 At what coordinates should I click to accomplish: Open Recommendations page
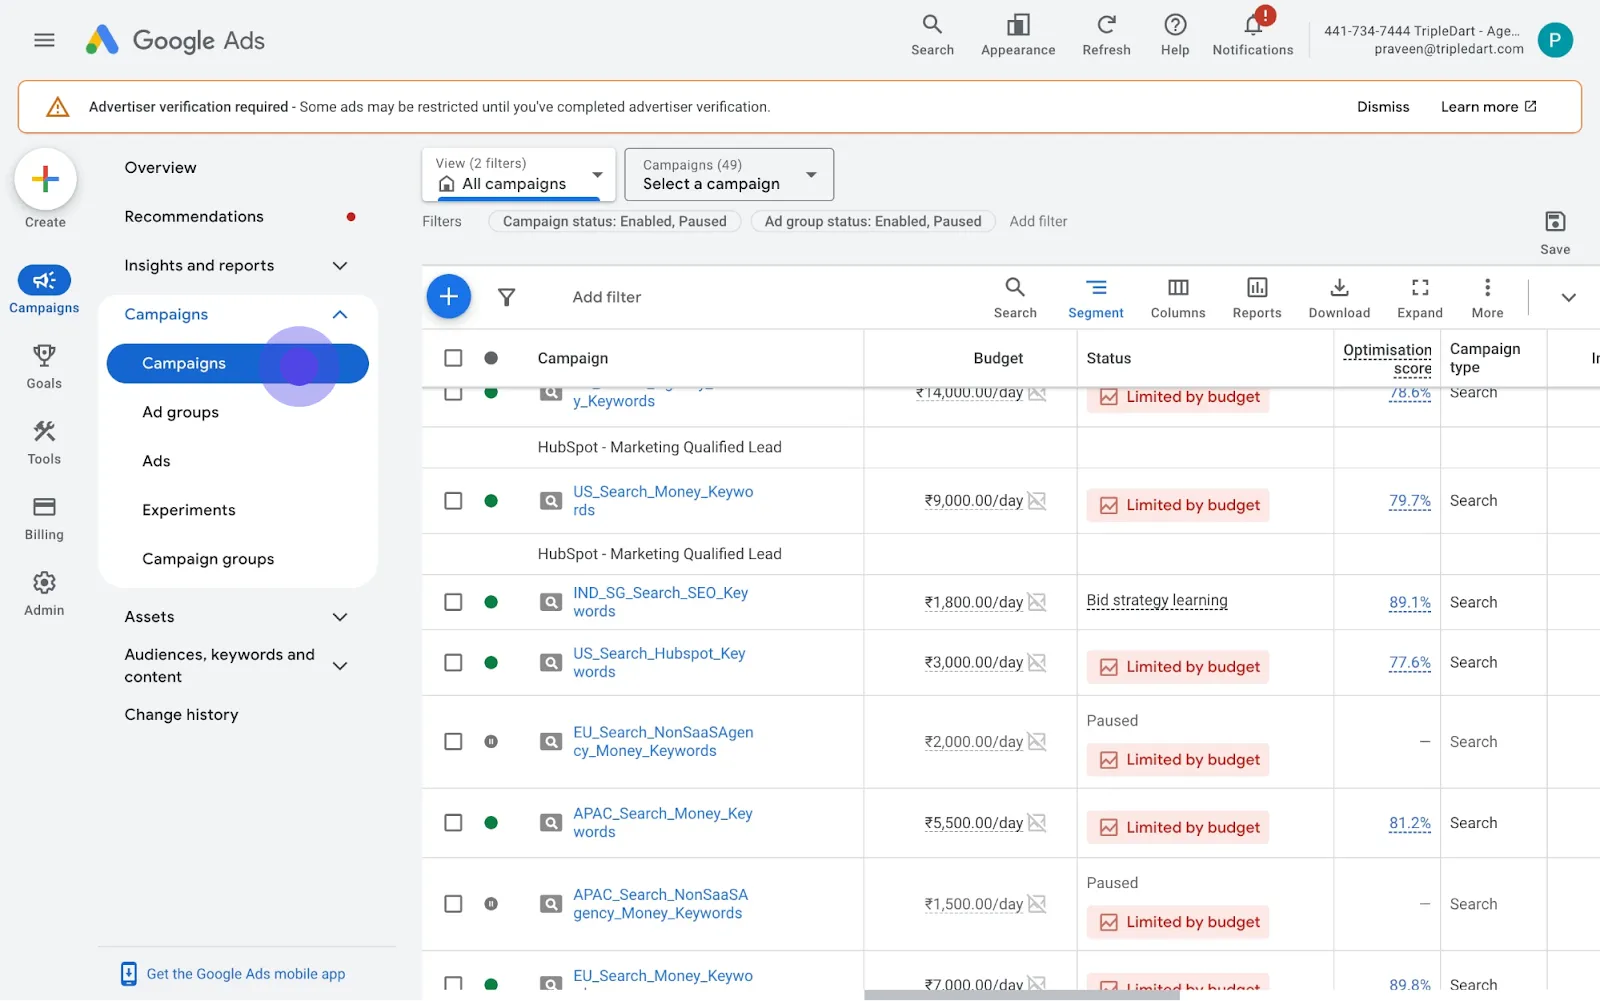[194, 217]
